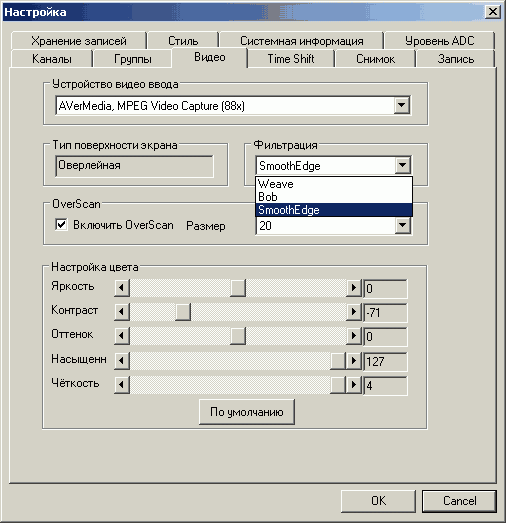Click the Яркость value field
This screenshot has width=506, height=523.
[x=385, y=288]
